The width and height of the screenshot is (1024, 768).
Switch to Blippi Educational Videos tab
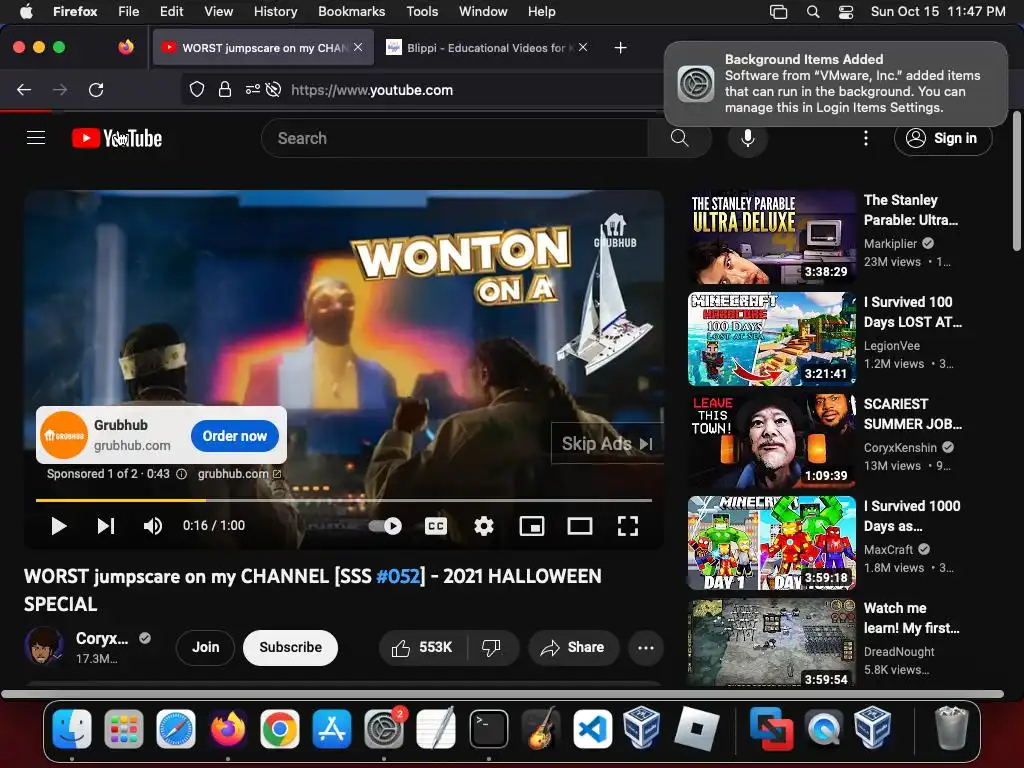(486, 48)
